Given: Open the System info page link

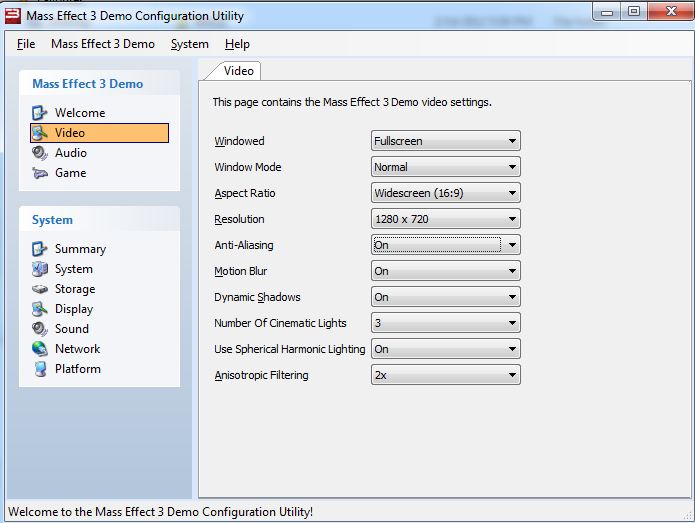Looking at the screenshot, I should (74, 269).
